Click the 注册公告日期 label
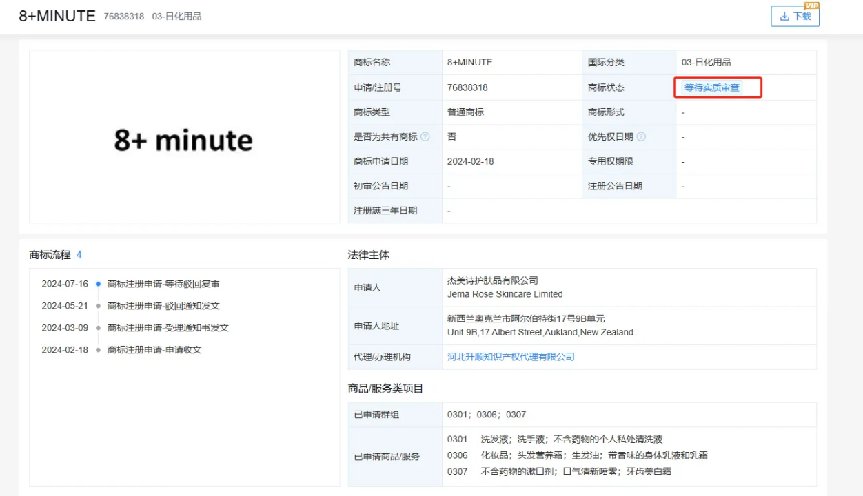The height and width of the screenshot is (496, 863). 615,186
